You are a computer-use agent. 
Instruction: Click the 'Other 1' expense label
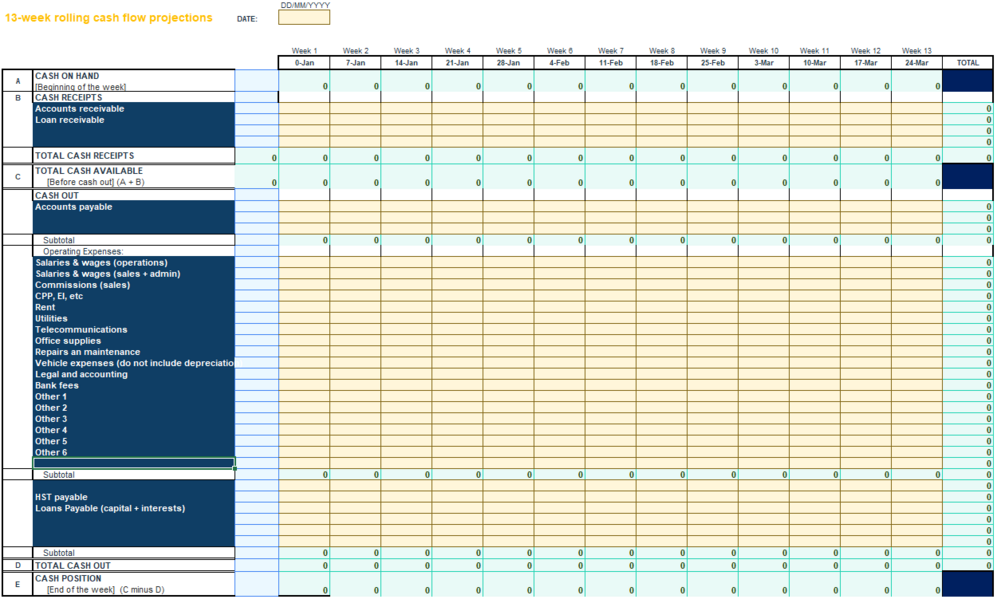click(x=51, y=397)
